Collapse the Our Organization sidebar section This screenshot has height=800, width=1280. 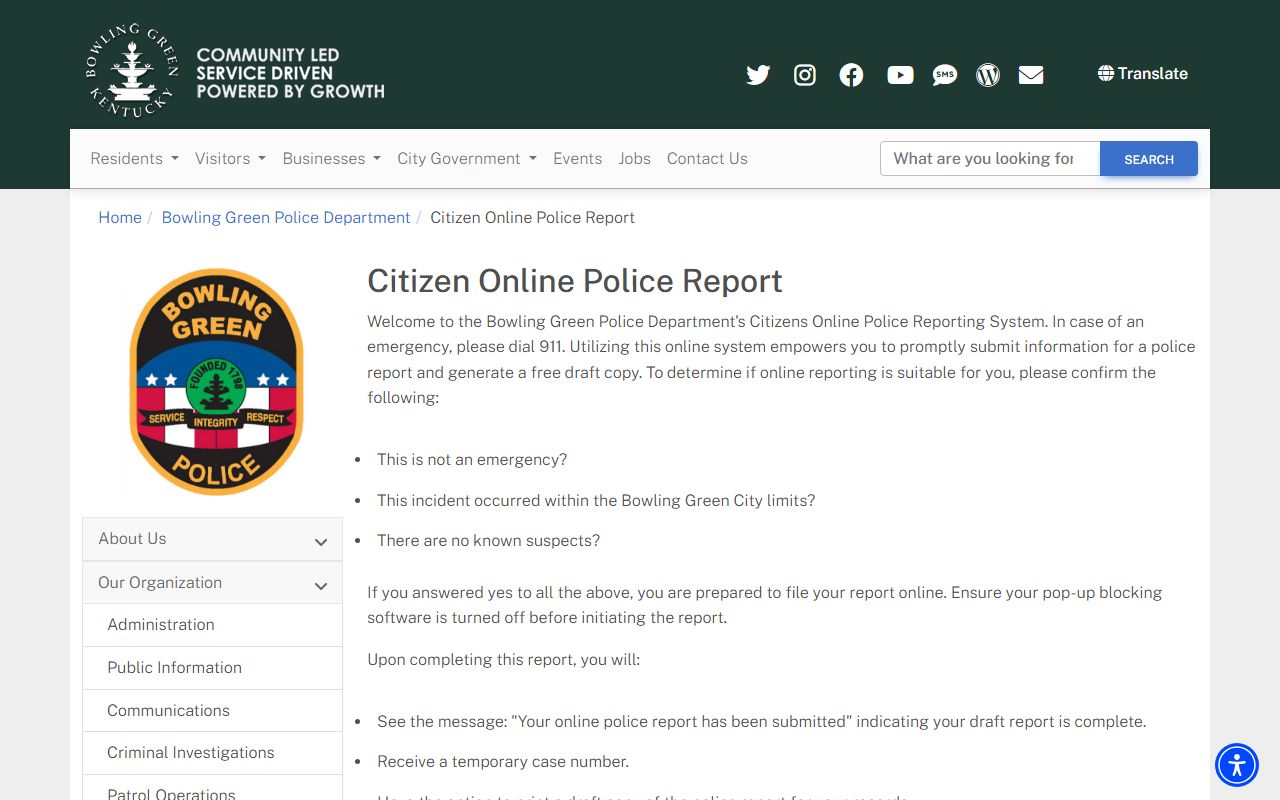(x=212, y=582)
